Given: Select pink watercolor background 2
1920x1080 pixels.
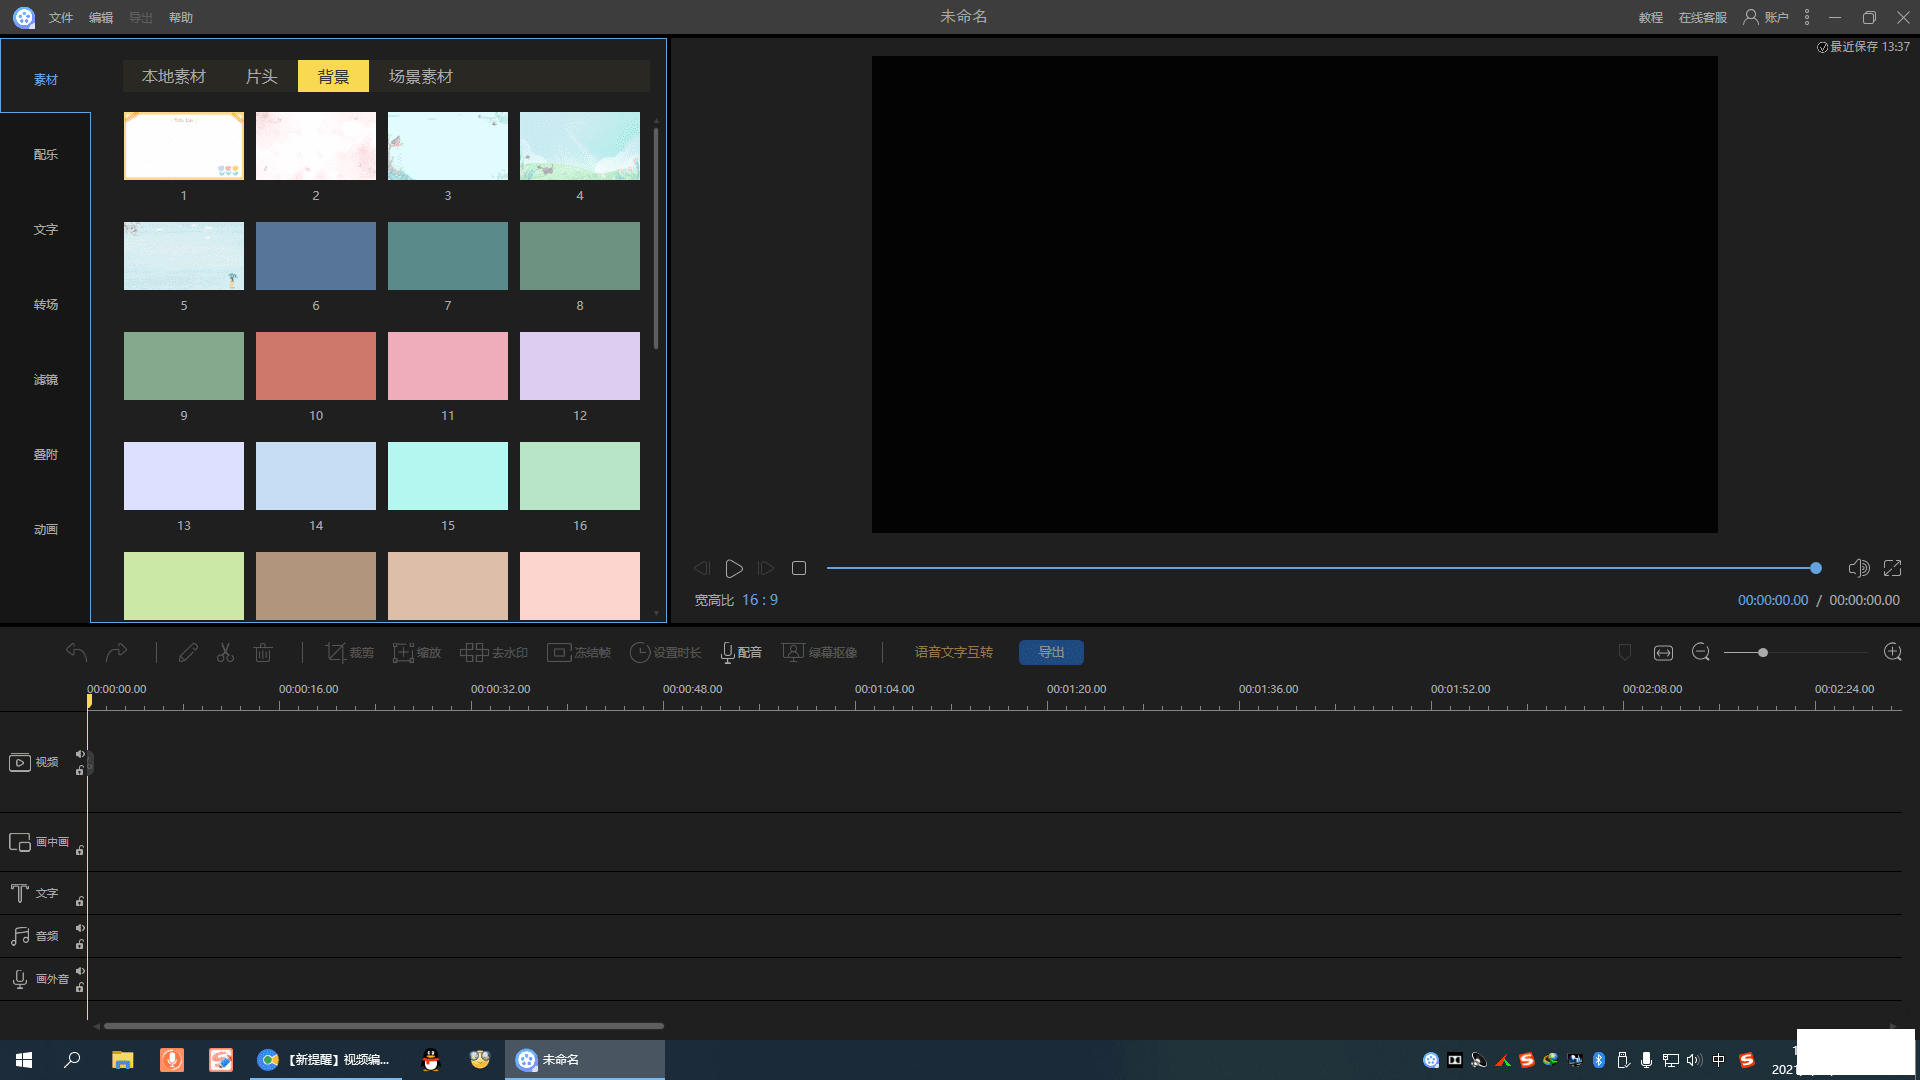Looking at the screenshot, I should click(x=316, y=146).
